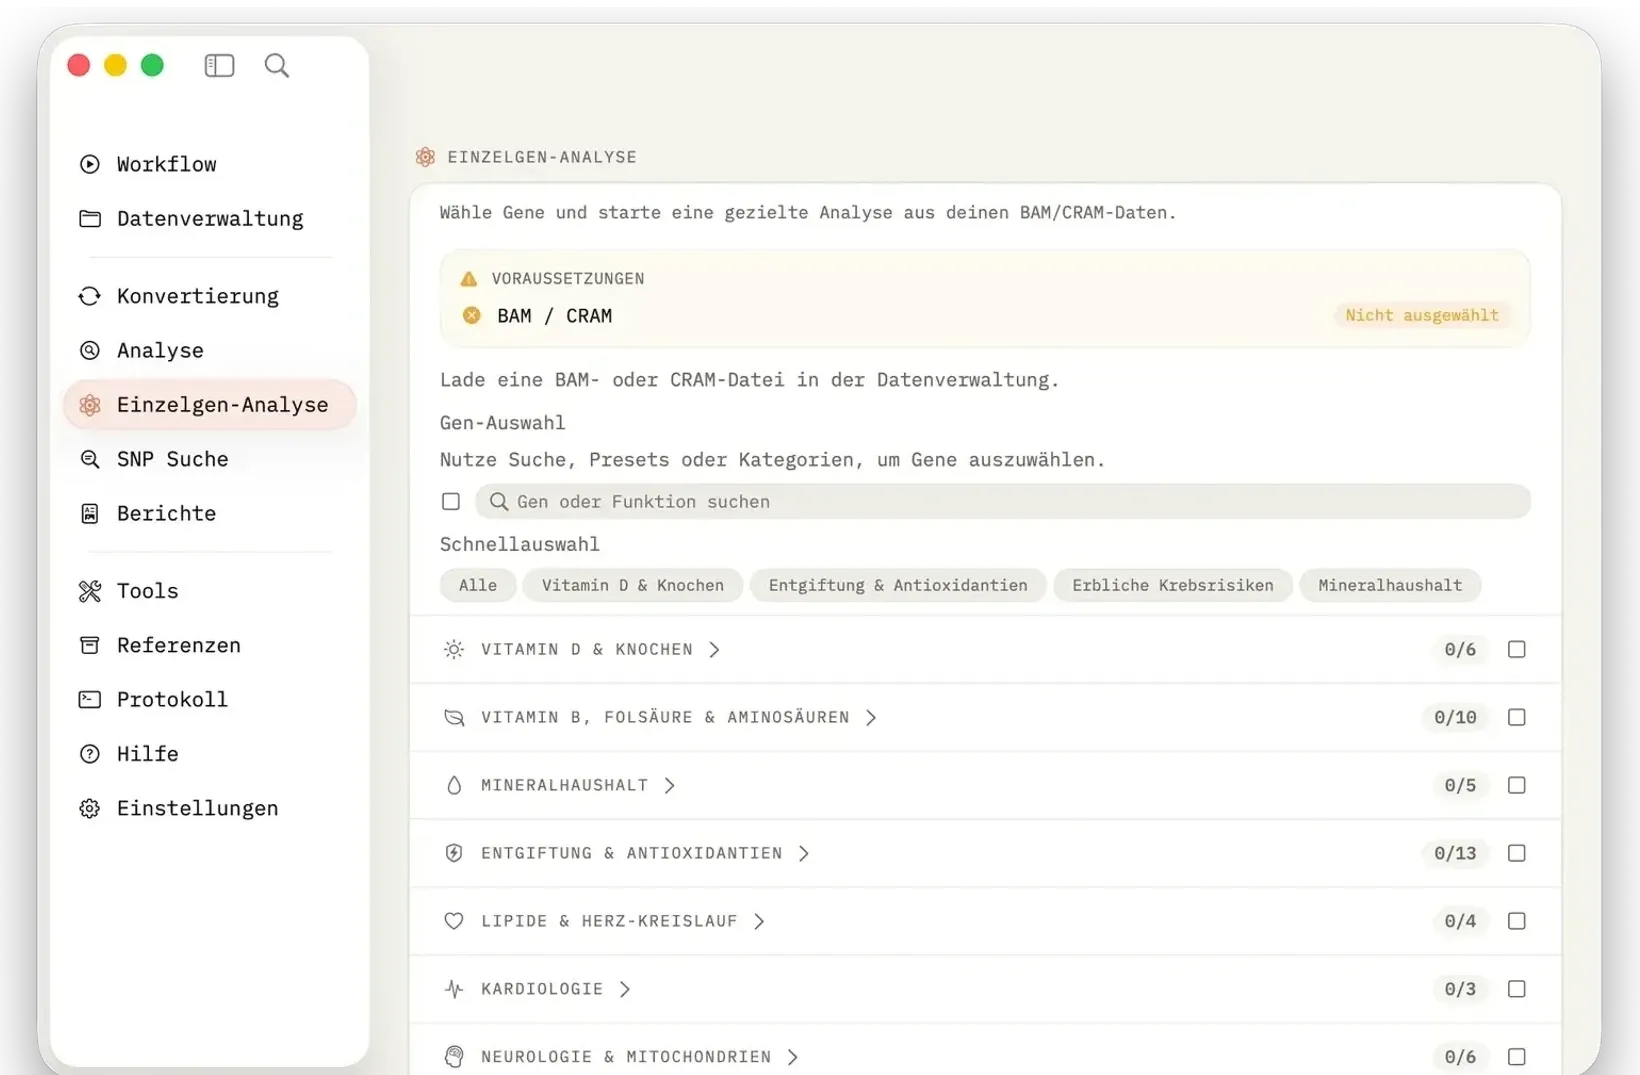Check the Vitamin D & Knochen category checkbox
The image size is (1640, 1075).
tap(1517, 649)
